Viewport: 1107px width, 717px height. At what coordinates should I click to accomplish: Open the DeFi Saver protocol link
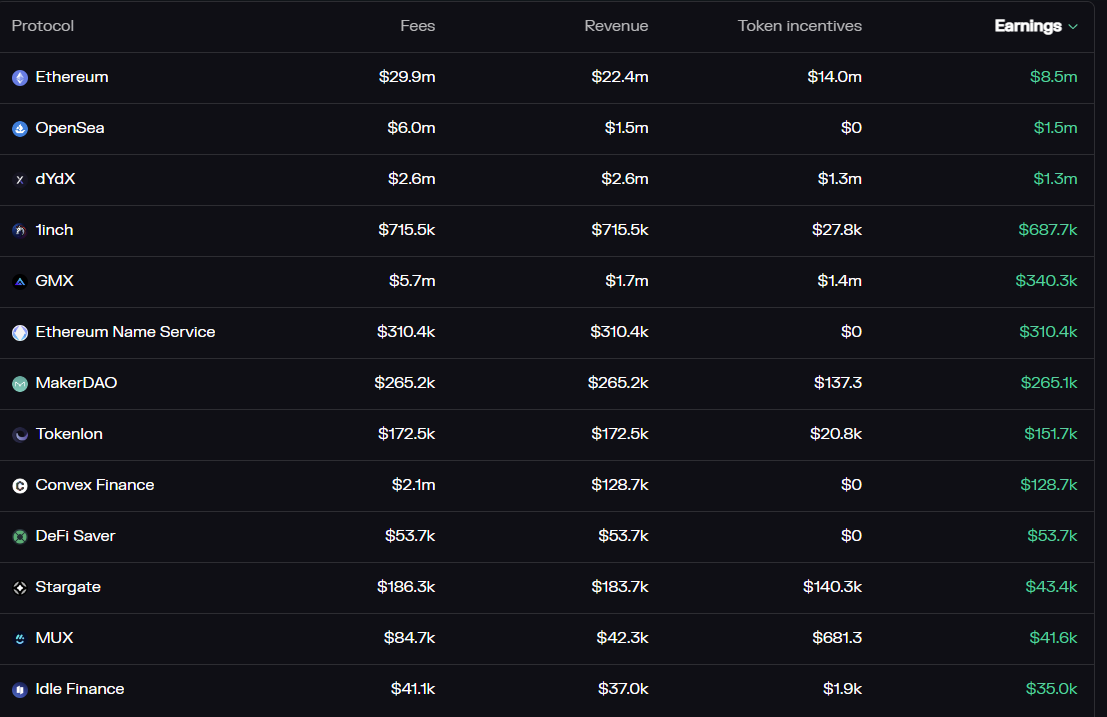pos(75,536)
